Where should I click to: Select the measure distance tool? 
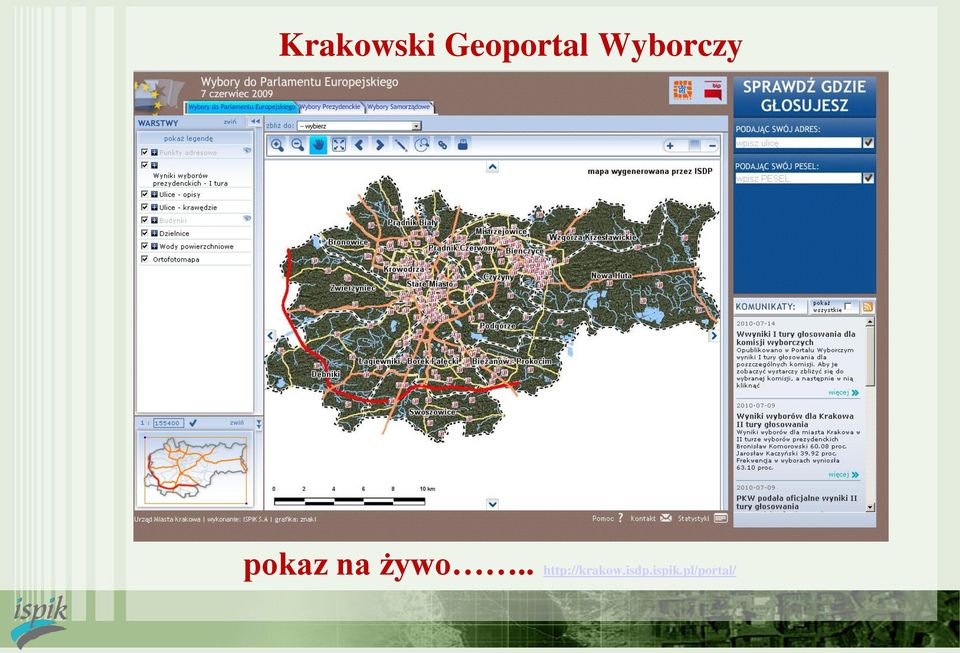point(400,145)
